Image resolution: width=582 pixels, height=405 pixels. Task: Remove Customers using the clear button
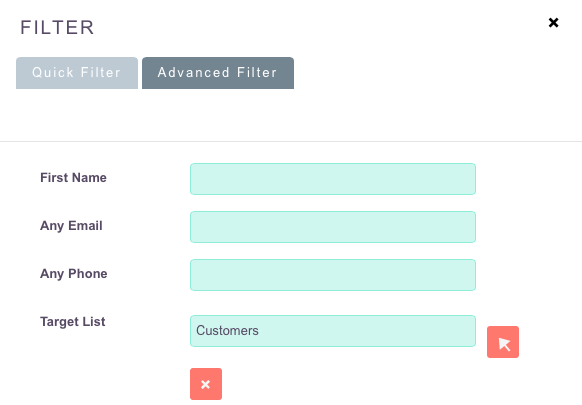pyautogui.click(x=206, y=384)
